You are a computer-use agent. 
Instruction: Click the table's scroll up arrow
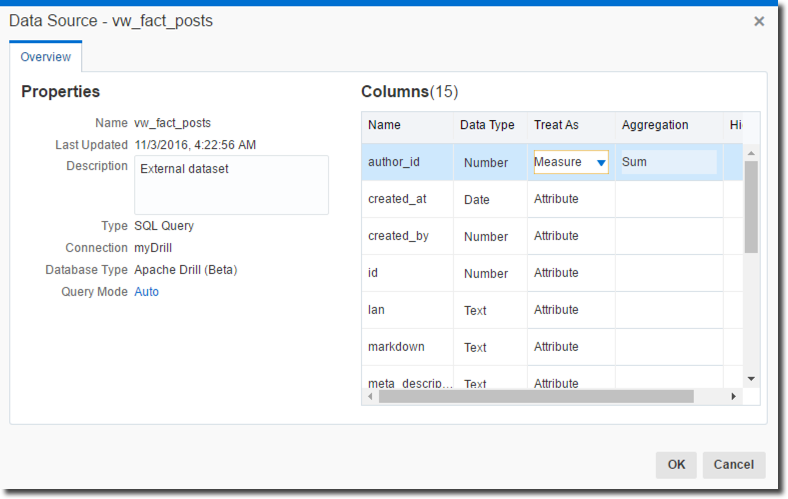point(751,153)
